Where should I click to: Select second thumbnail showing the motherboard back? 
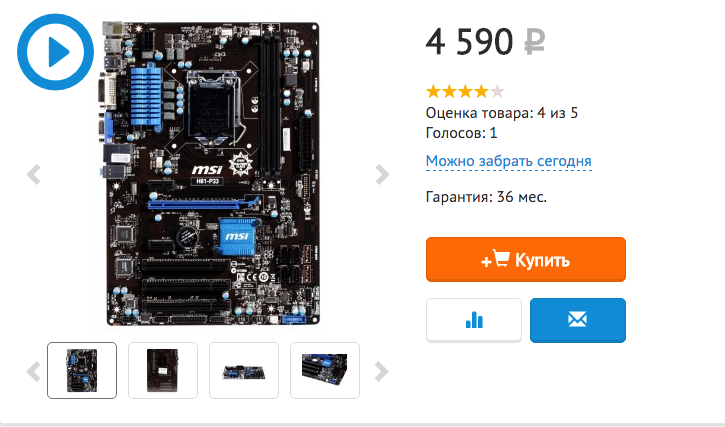(163, 371)
